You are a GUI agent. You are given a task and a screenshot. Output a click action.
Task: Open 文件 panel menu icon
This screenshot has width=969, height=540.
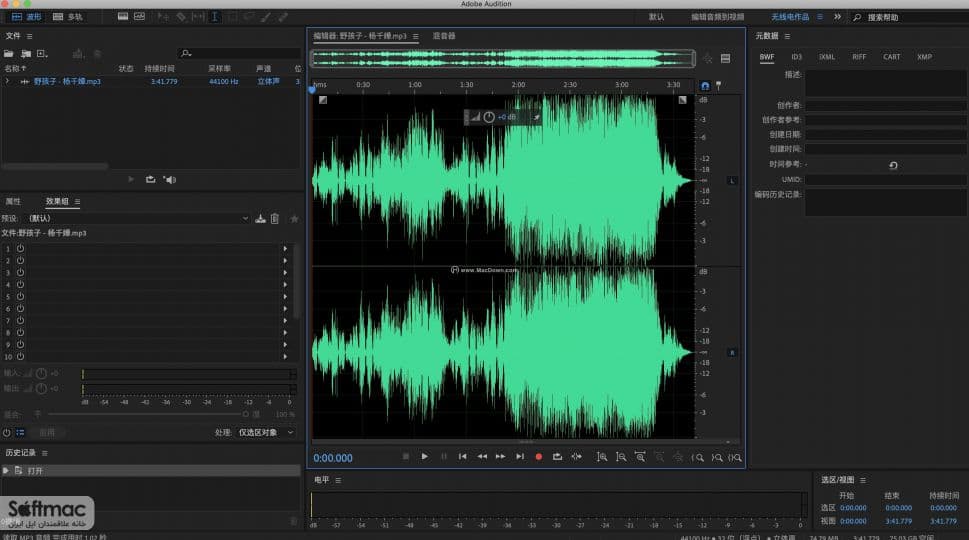pos(30,36)
